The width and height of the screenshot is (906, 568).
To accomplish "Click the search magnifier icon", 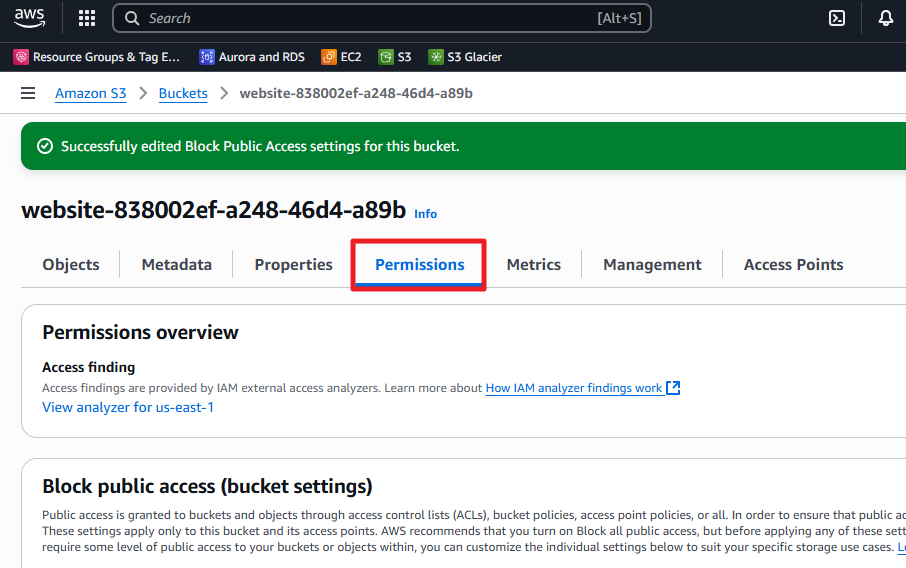I will tap(132, 18).
